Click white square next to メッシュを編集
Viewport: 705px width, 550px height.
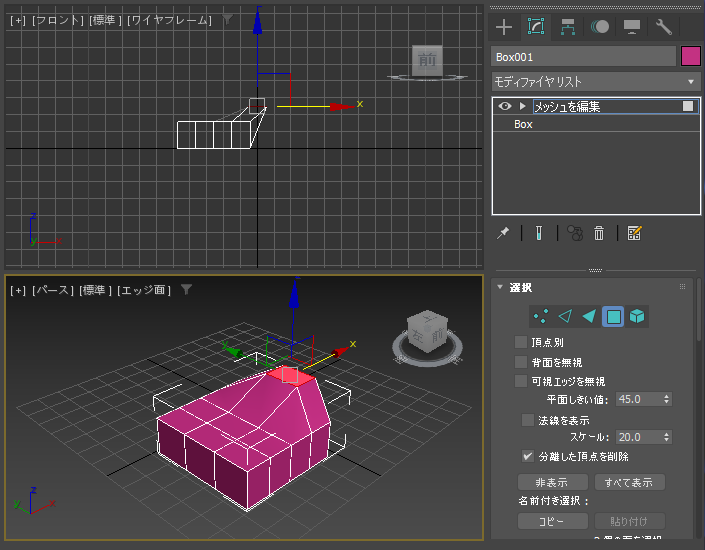point(688,106)
